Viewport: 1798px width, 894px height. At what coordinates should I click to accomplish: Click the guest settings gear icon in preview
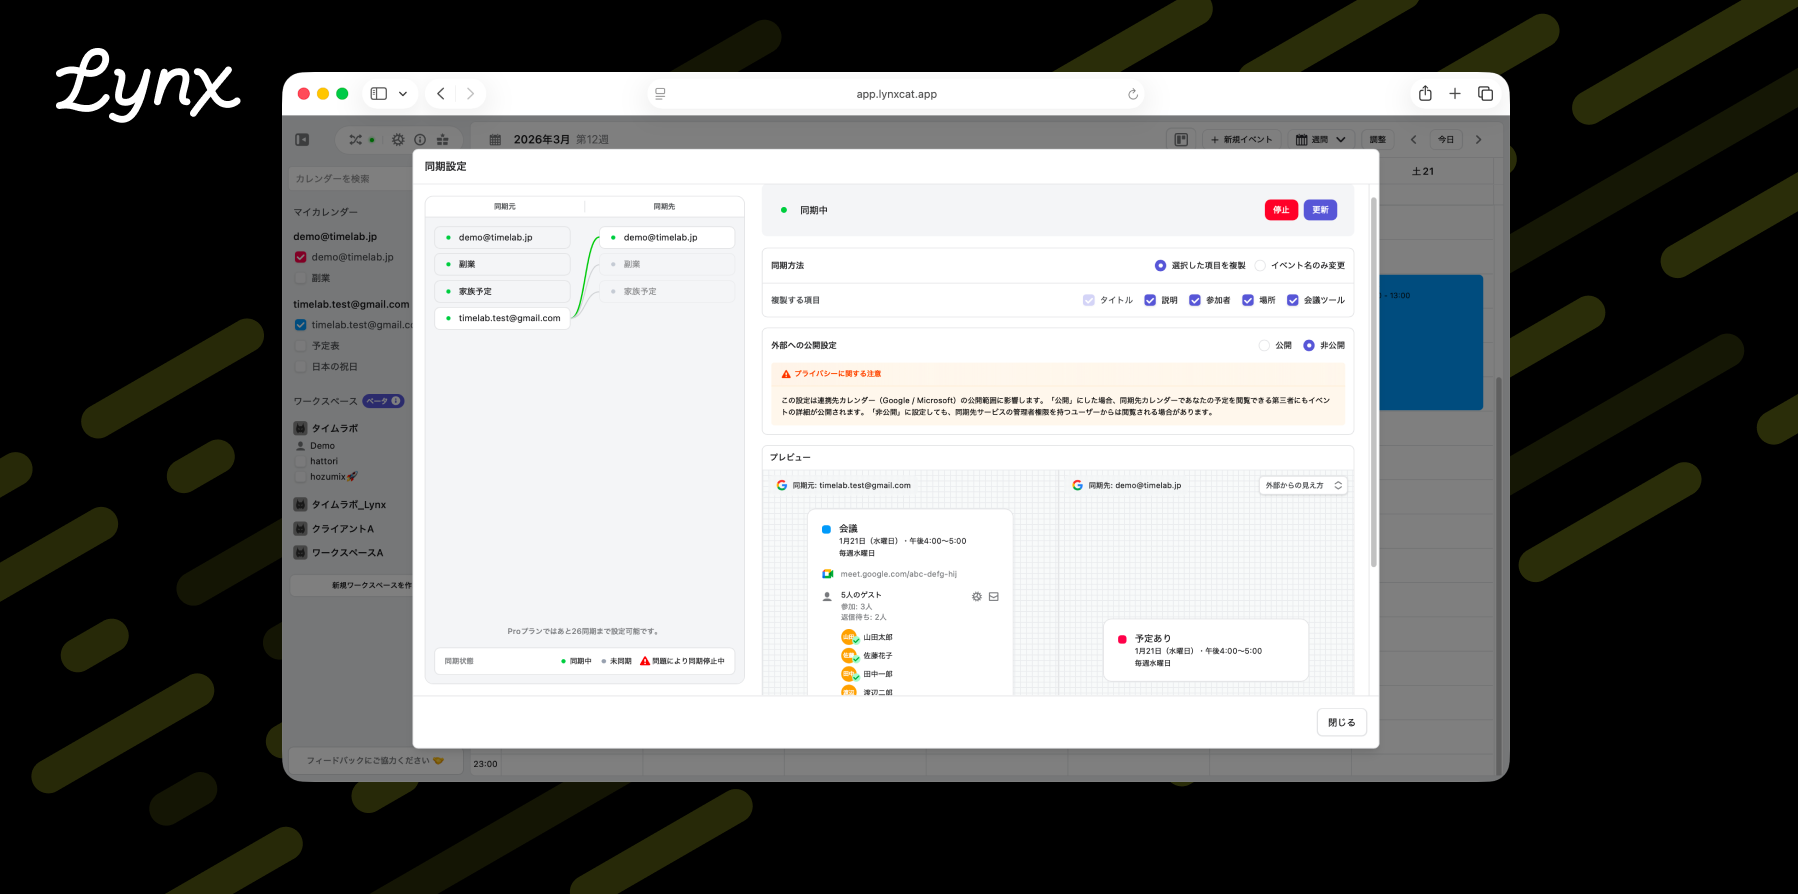coord(977,597)
